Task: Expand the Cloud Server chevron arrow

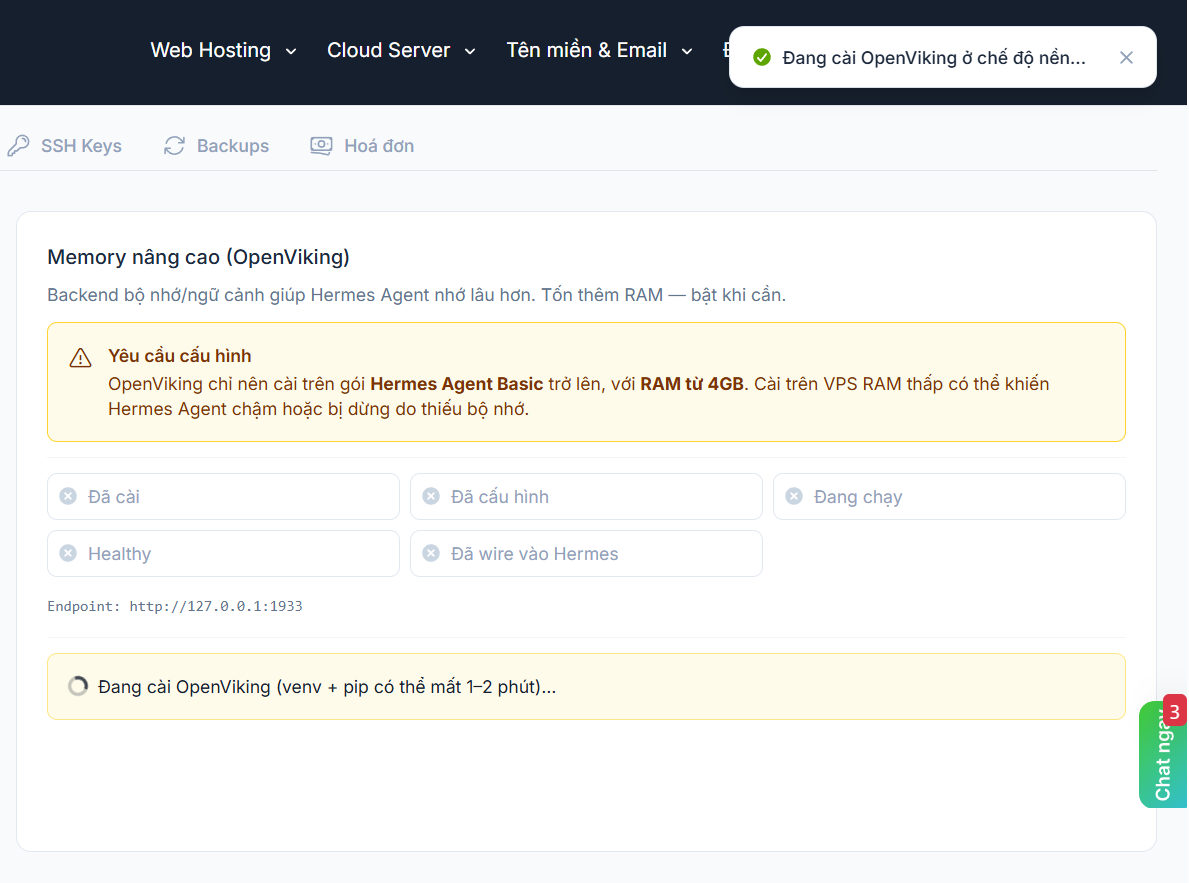Action: click(x=470, y=52)
